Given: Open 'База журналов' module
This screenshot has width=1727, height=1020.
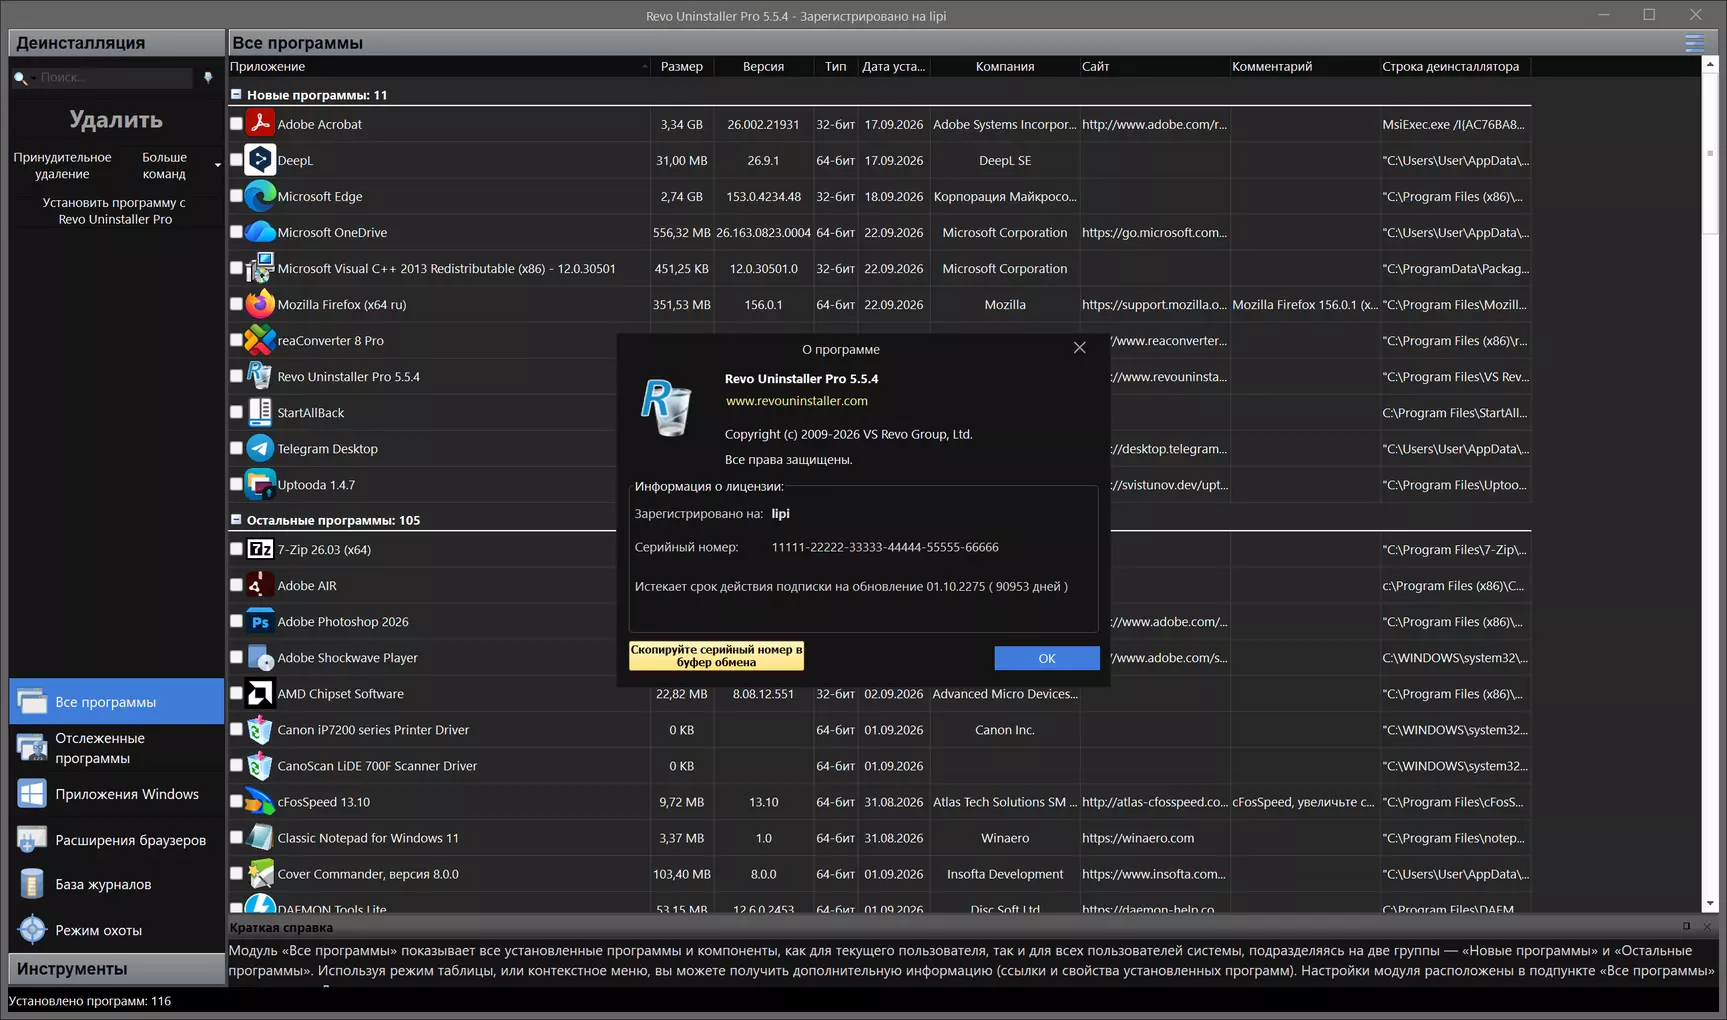Looking at the screenshot, I should (x=116, y=884).
